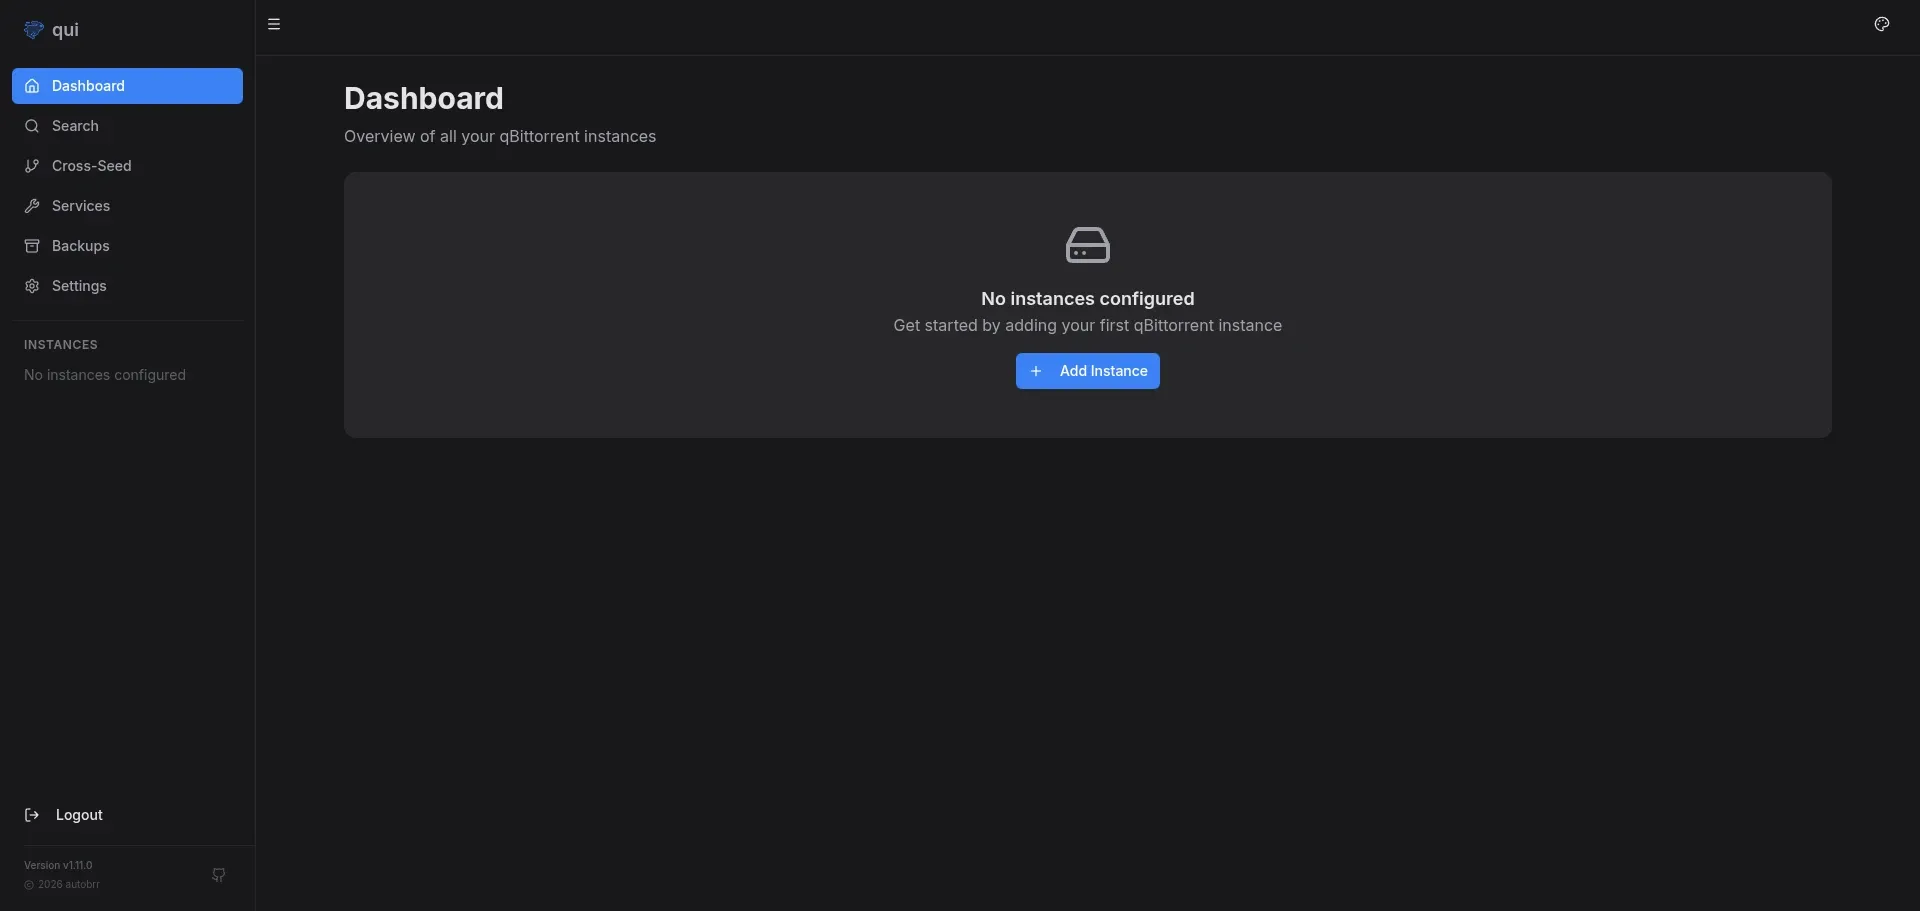Click the Logout arrow icon
Screen dimensions: 1920x911
(32, 815)
